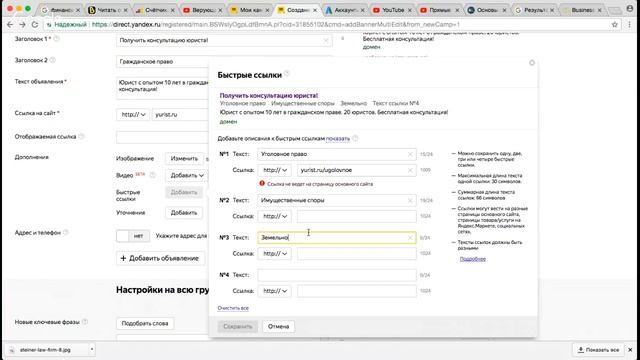Switch to the Business browser tab

pos(582,10)
